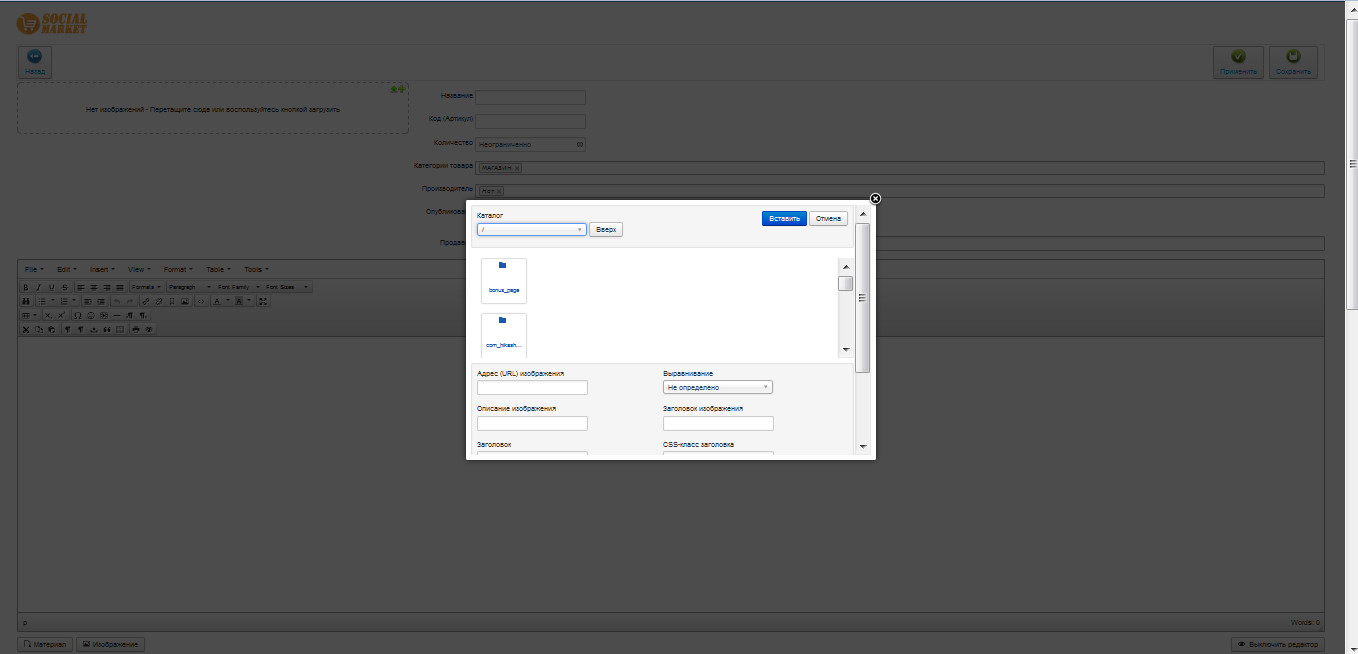Open the table insert dropdown icon
Image resolution: width=1358 pixels, height=654 pixels.
[x=30, y=316]
